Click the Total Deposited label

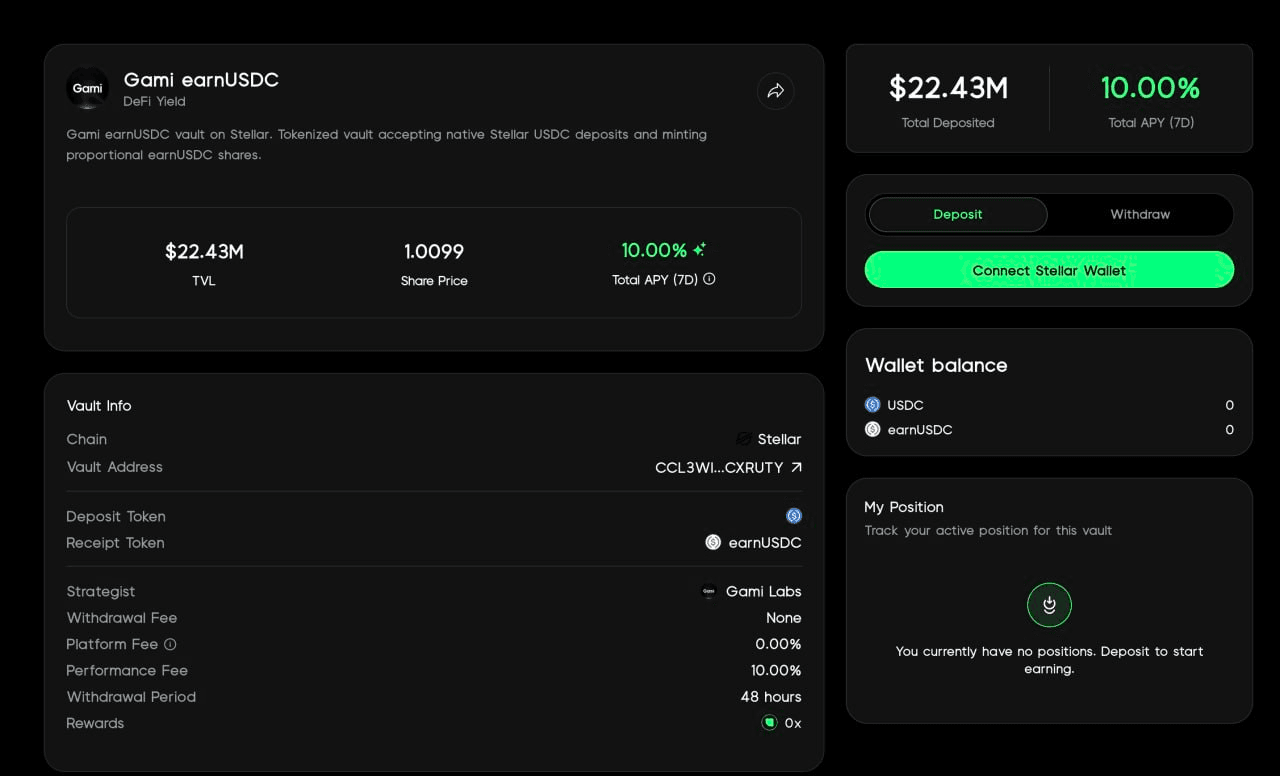tap(948, 123)
